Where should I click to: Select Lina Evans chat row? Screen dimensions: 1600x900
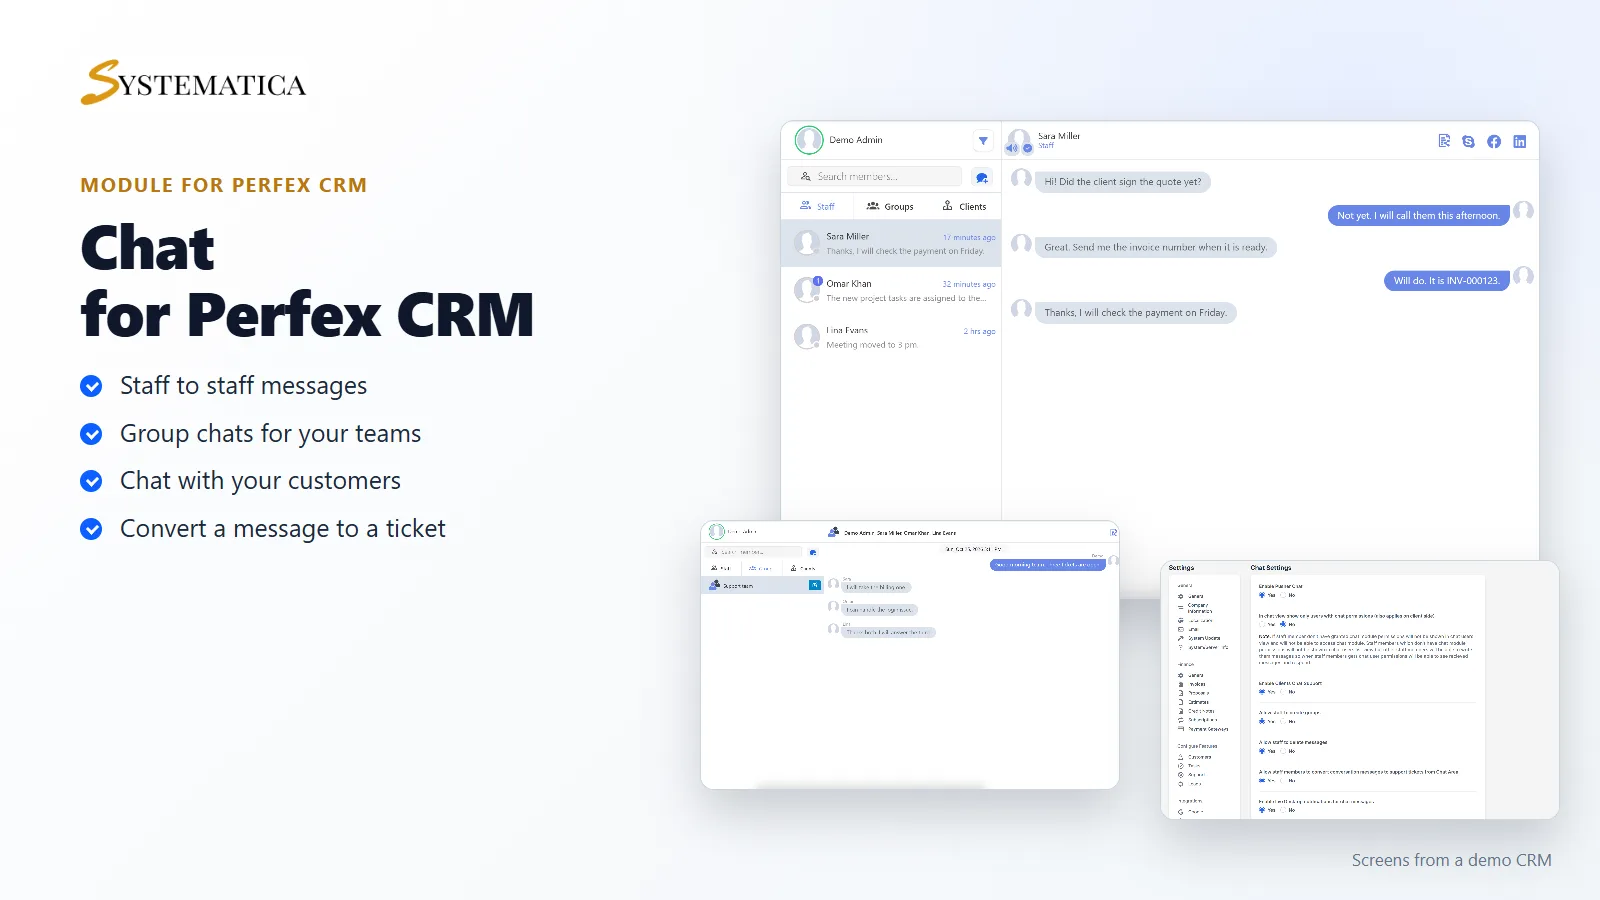coord(891,337)
